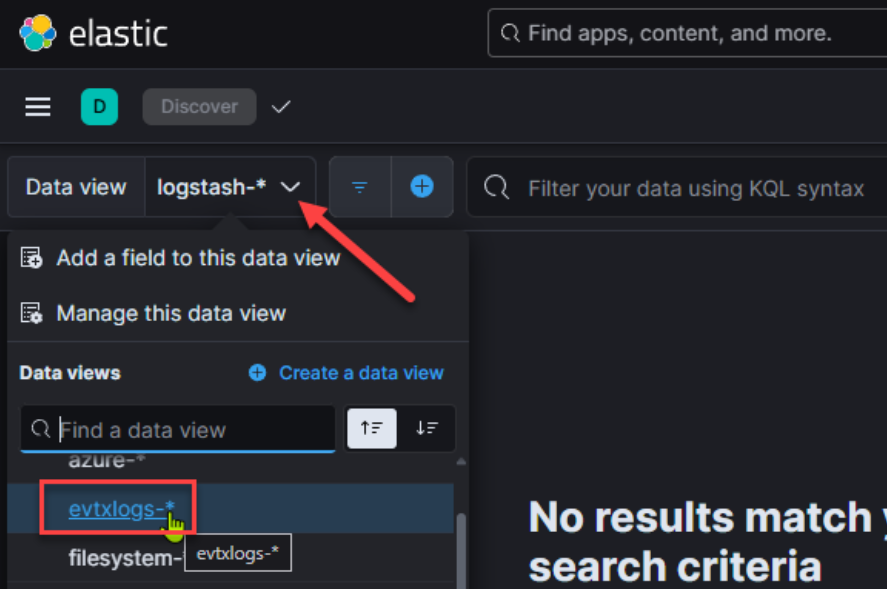Click the blue add filter plus icon
Viewport: 887px width, 589px height.
tap(422, 187)
